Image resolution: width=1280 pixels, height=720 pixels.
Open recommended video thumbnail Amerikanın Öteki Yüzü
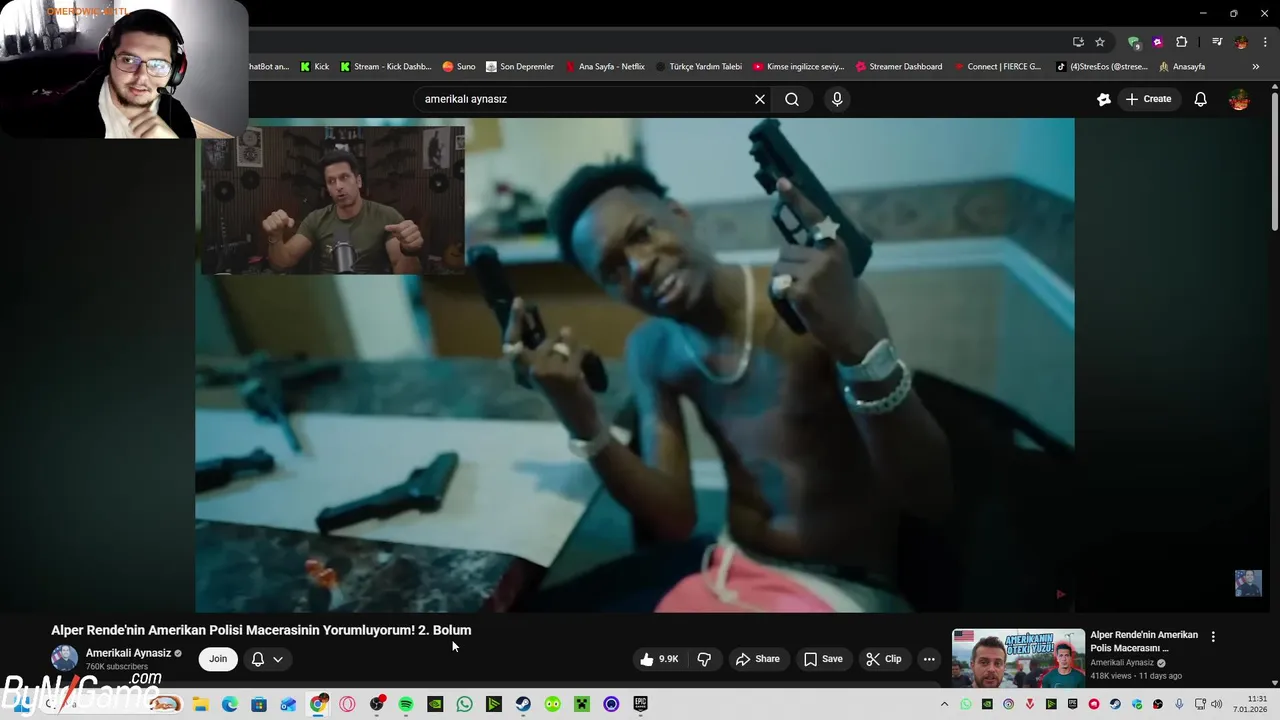click(x=1018, y=658)
